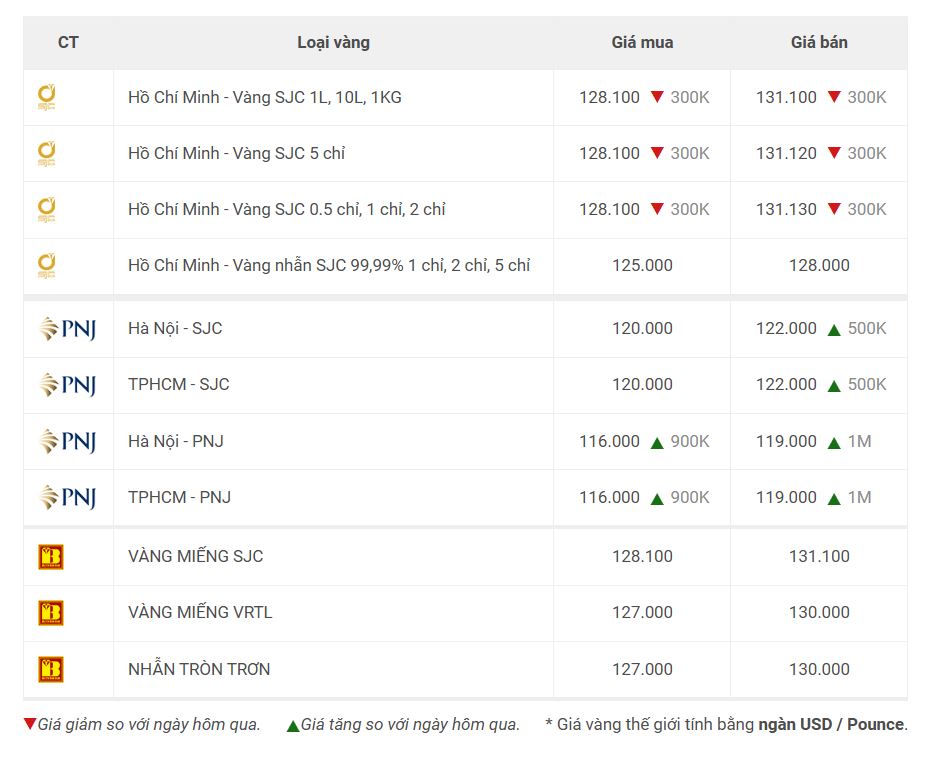Select Hà Nội - PNJ gold type text
The width and height of the screenshot is (931, 759).
tap(175, 441)
